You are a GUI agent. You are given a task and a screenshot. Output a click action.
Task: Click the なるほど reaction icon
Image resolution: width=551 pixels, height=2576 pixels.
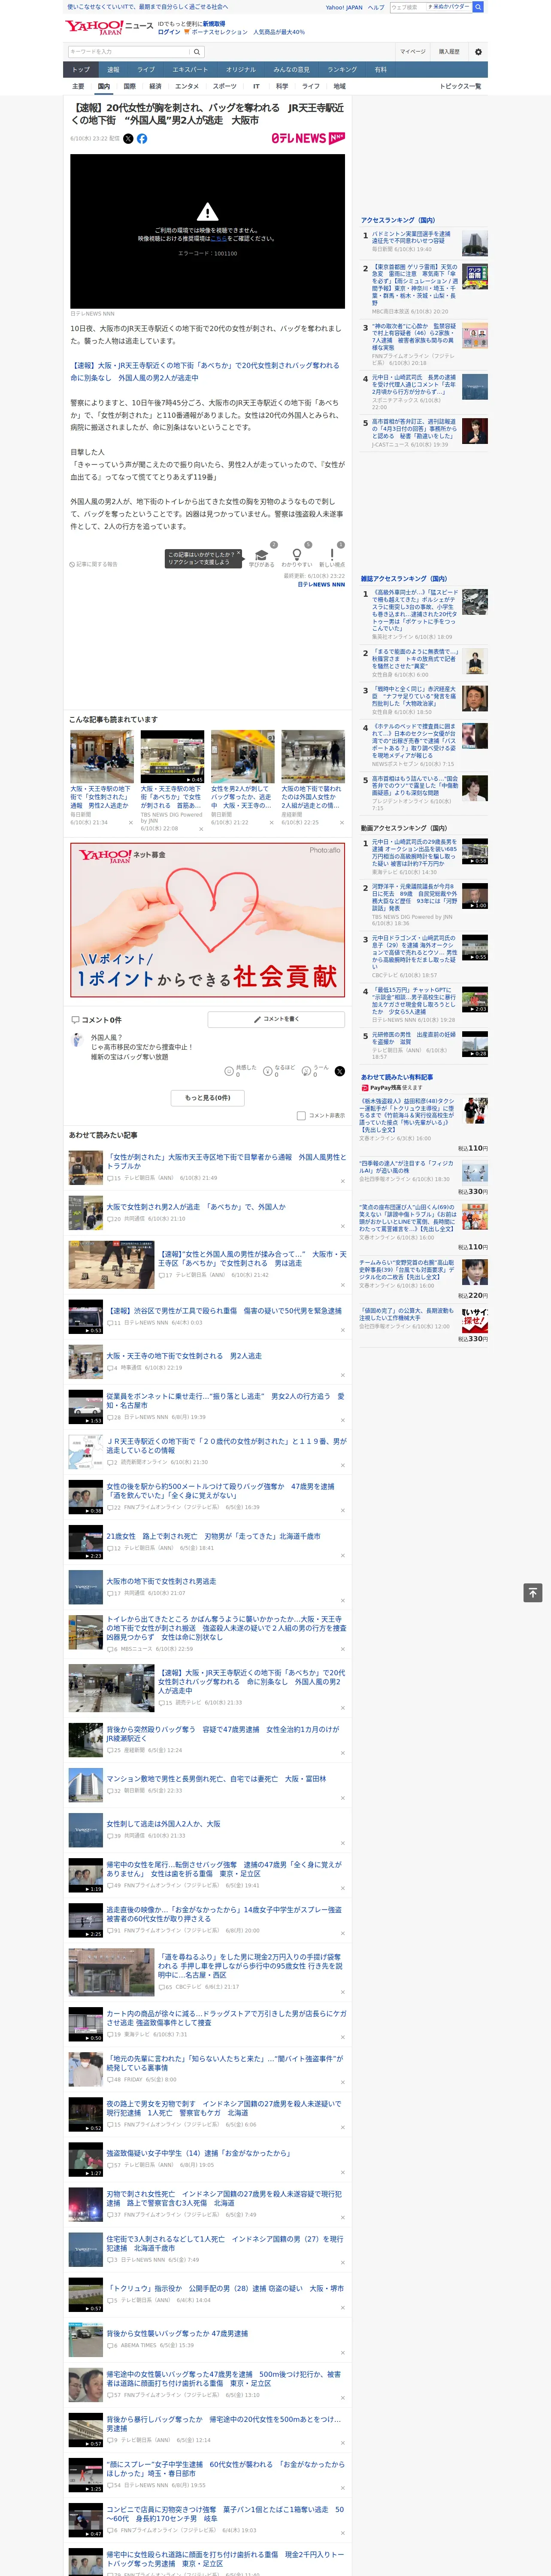268,1071
